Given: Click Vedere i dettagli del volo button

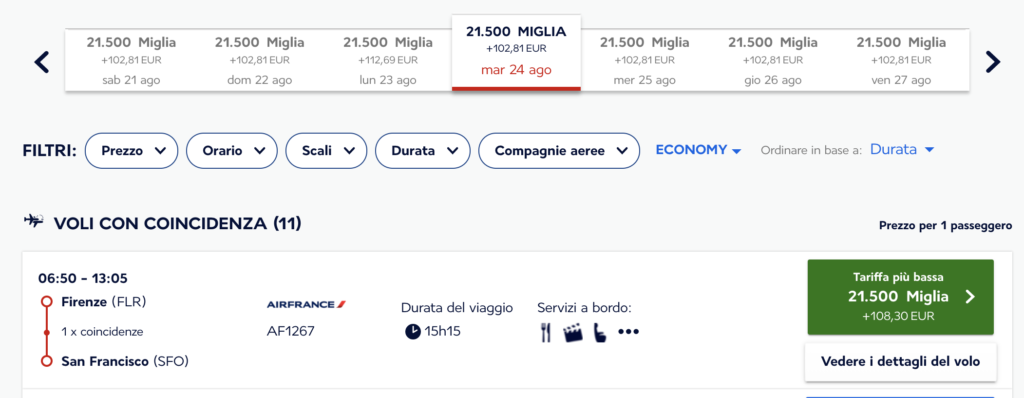Looking at the screenshot, I should point(901,361).
